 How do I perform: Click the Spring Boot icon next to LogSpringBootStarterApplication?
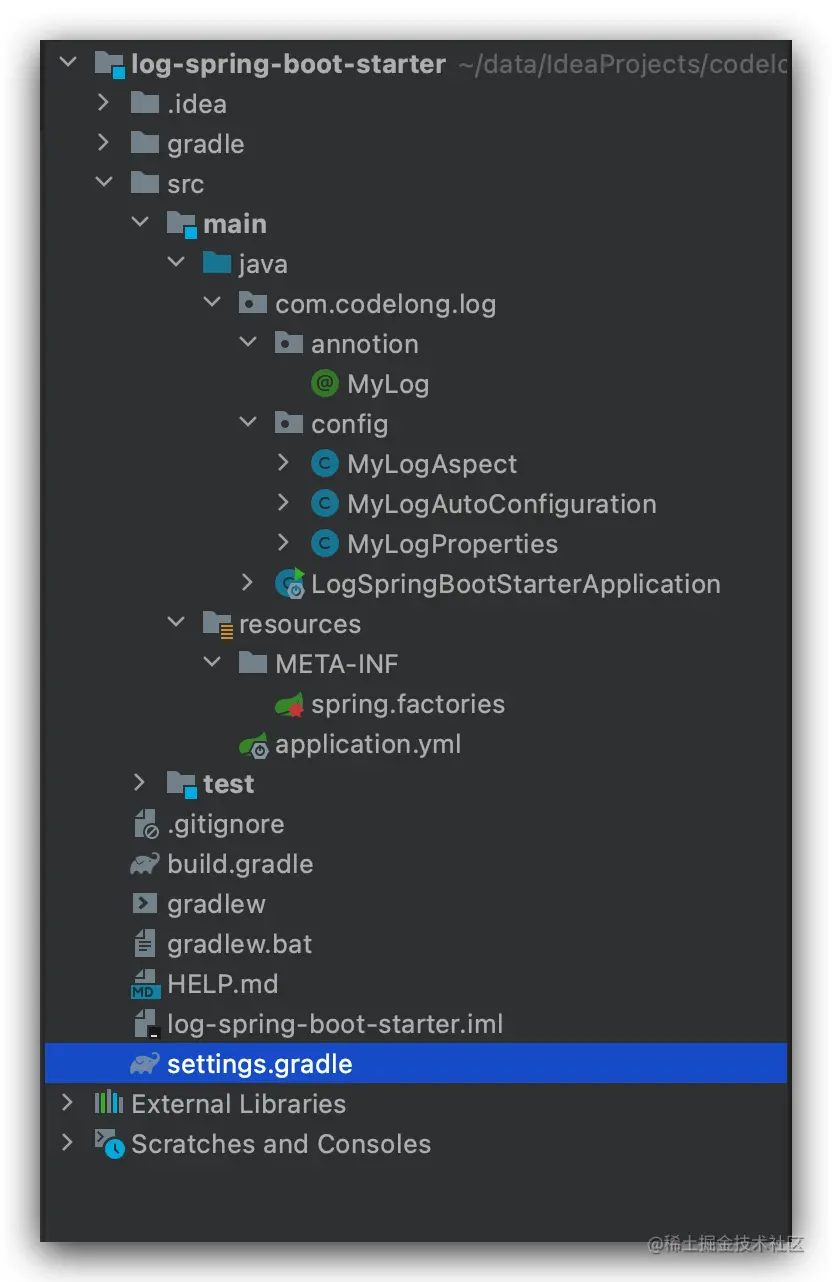point(288,583)
